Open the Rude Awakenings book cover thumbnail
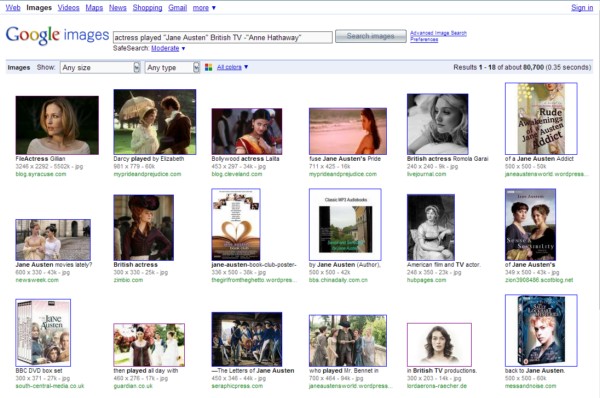This screenshot has width=600, height=398. pyautogui.click(x=541, y=119)
